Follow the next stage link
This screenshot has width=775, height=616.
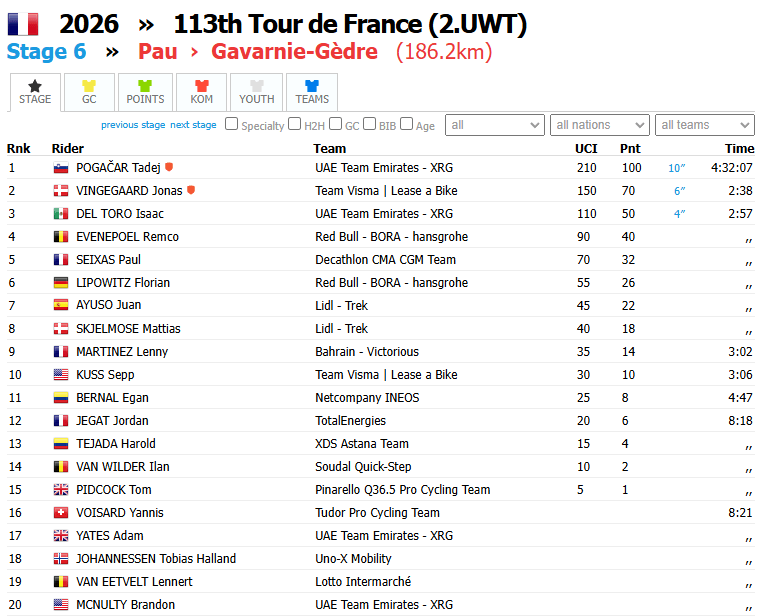pos(193,125)
